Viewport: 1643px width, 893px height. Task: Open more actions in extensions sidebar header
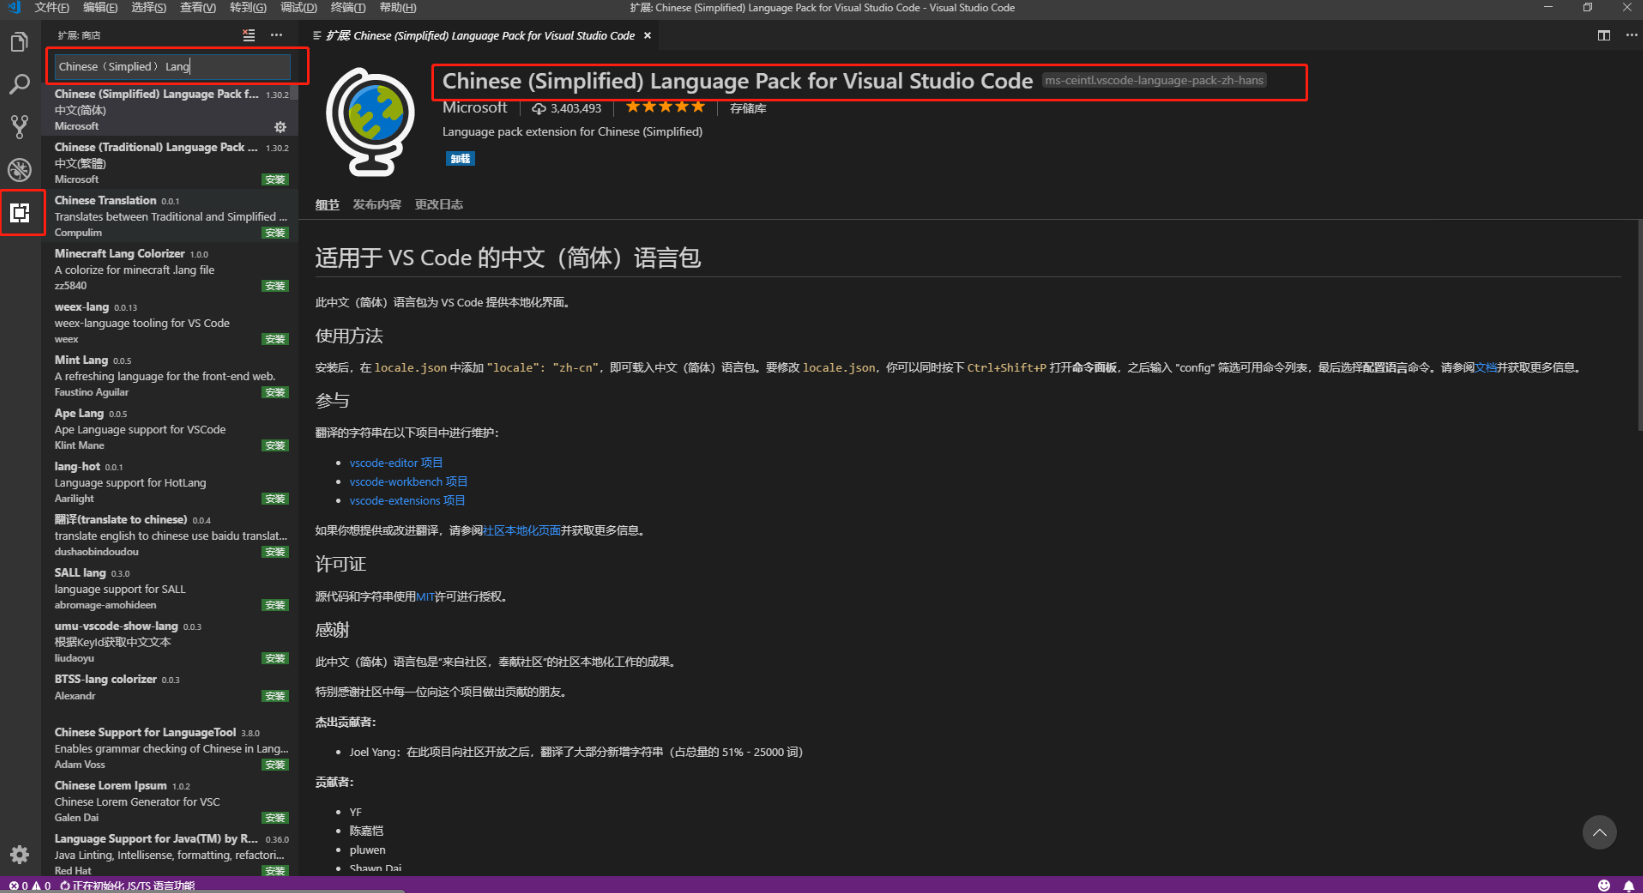(x=277, y=35)
